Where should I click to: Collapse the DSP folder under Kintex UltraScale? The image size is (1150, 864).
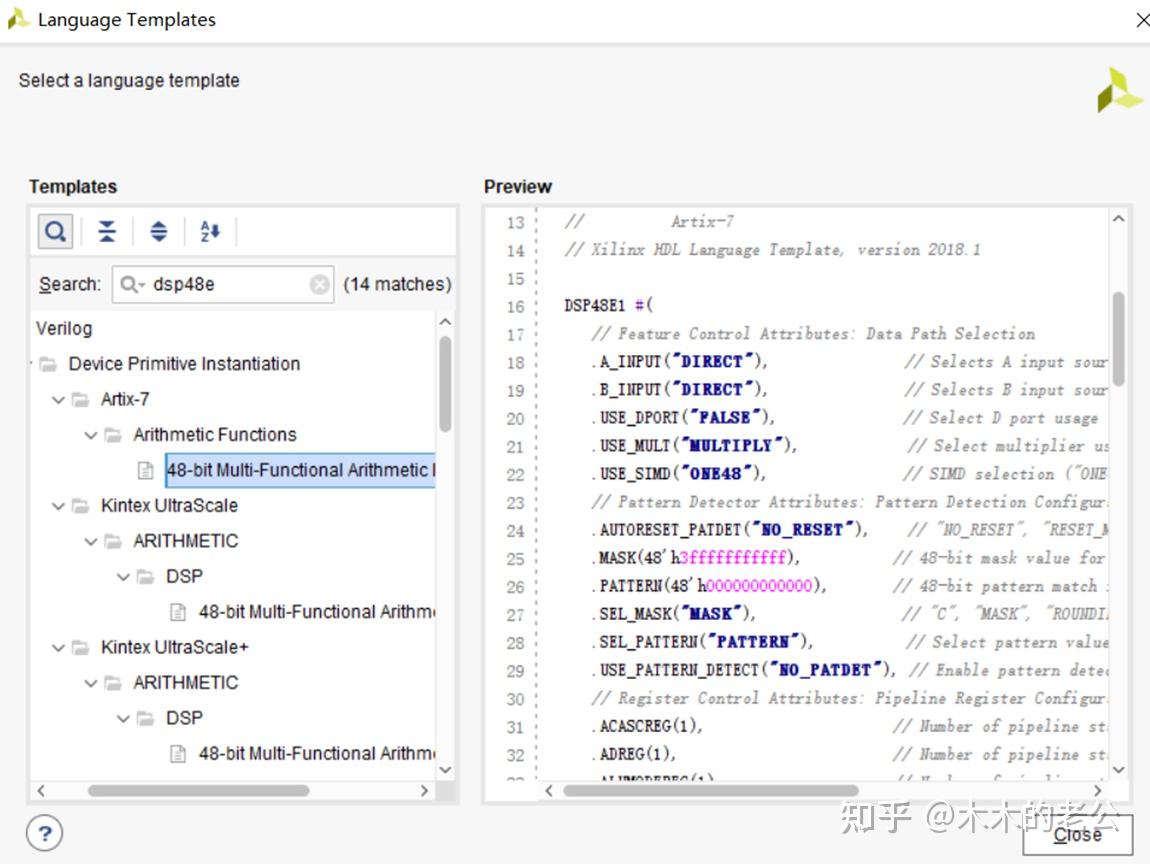123,577
